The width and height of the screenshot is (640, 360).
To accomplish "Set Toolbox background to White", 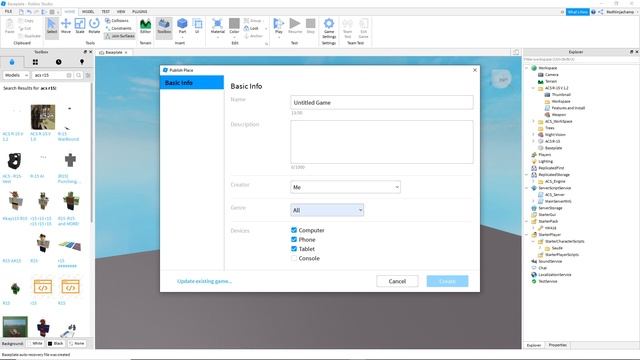I will 35,344.
